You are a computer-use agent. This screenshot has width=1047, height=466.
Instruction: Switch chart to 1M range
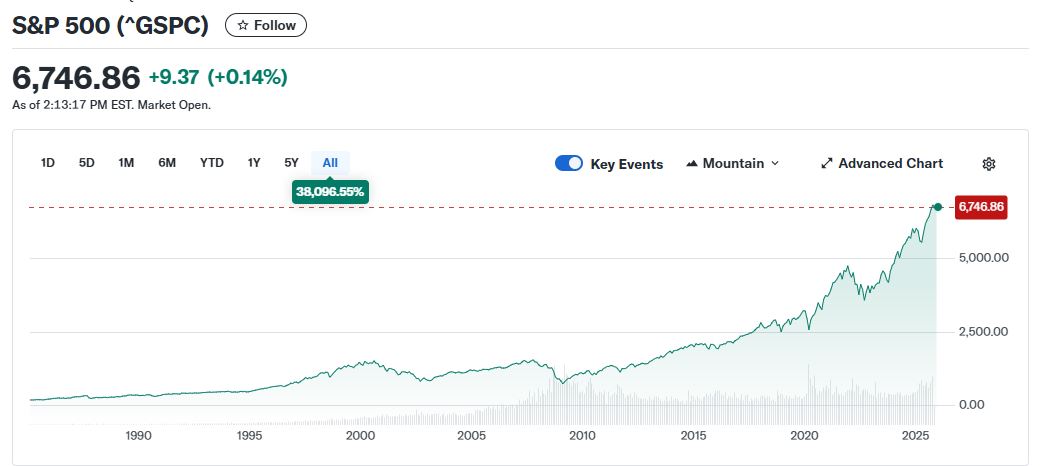click(x=126, y=163)
